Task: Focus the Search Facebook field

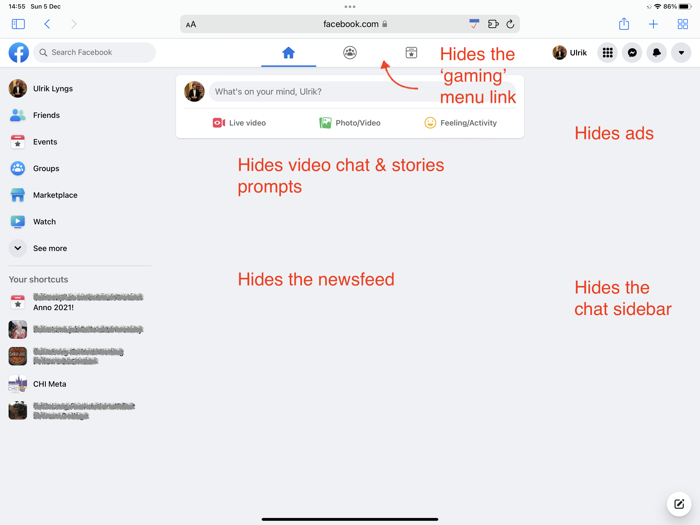Action: point(95,53)
